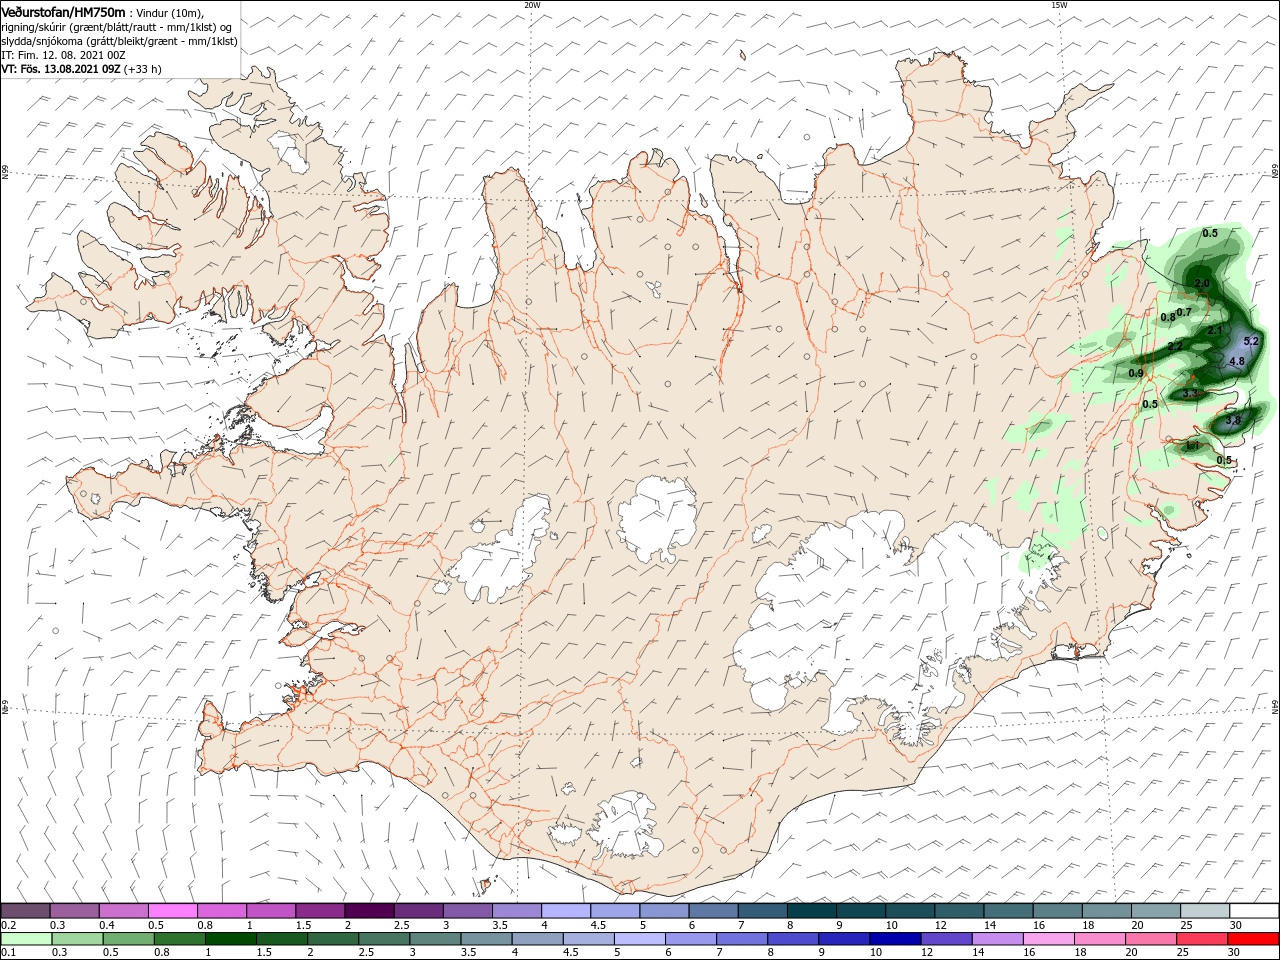
Task: Click the 4.8 precipitation value on map
Action: tap(1237, 361)
